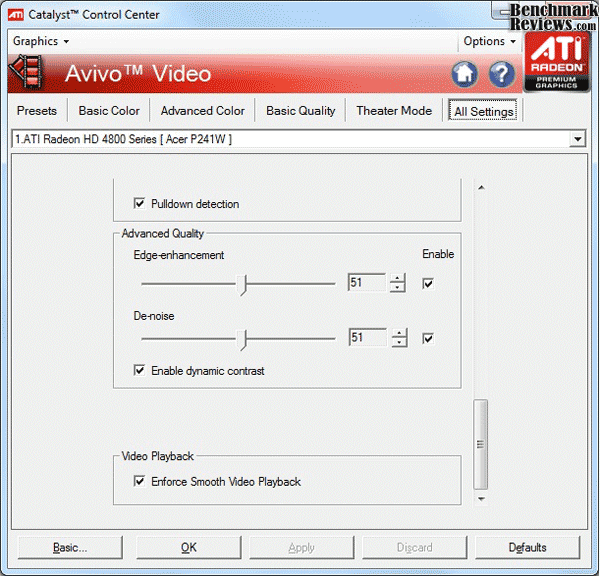The image size is (600, 576).
Task: Switch to the Basic Color tab
Action: click(109, 111)
